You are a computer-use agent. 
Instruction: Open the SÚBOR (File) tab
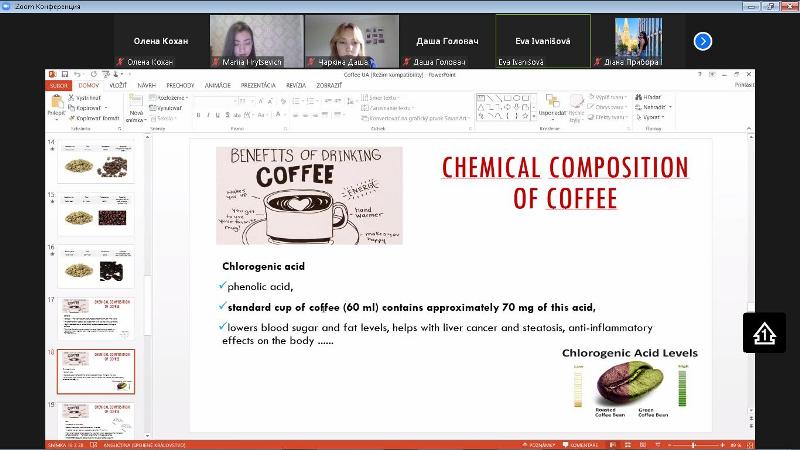click(x=59, y=86)
